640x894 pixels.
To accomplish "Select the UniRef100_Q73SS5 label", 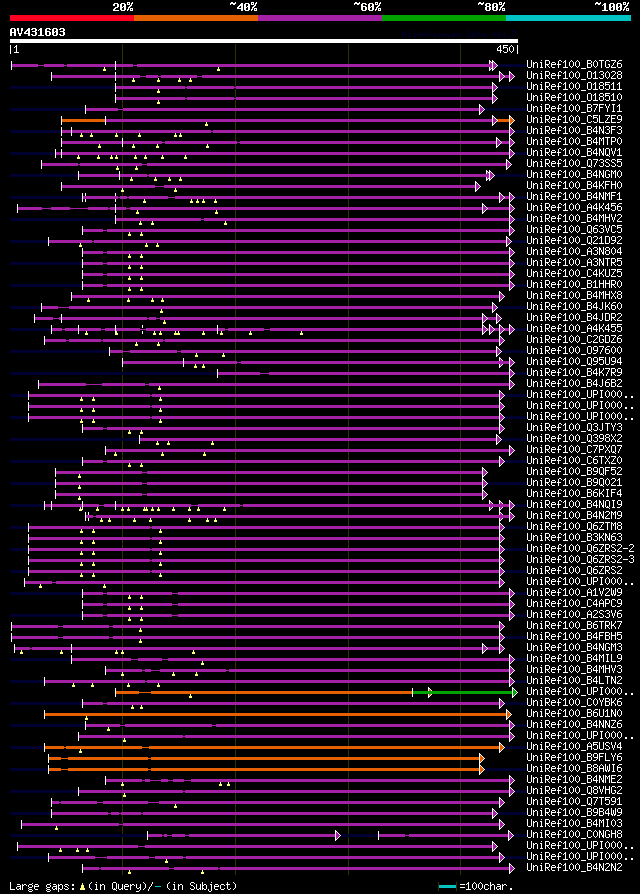I will pos(574,164).
